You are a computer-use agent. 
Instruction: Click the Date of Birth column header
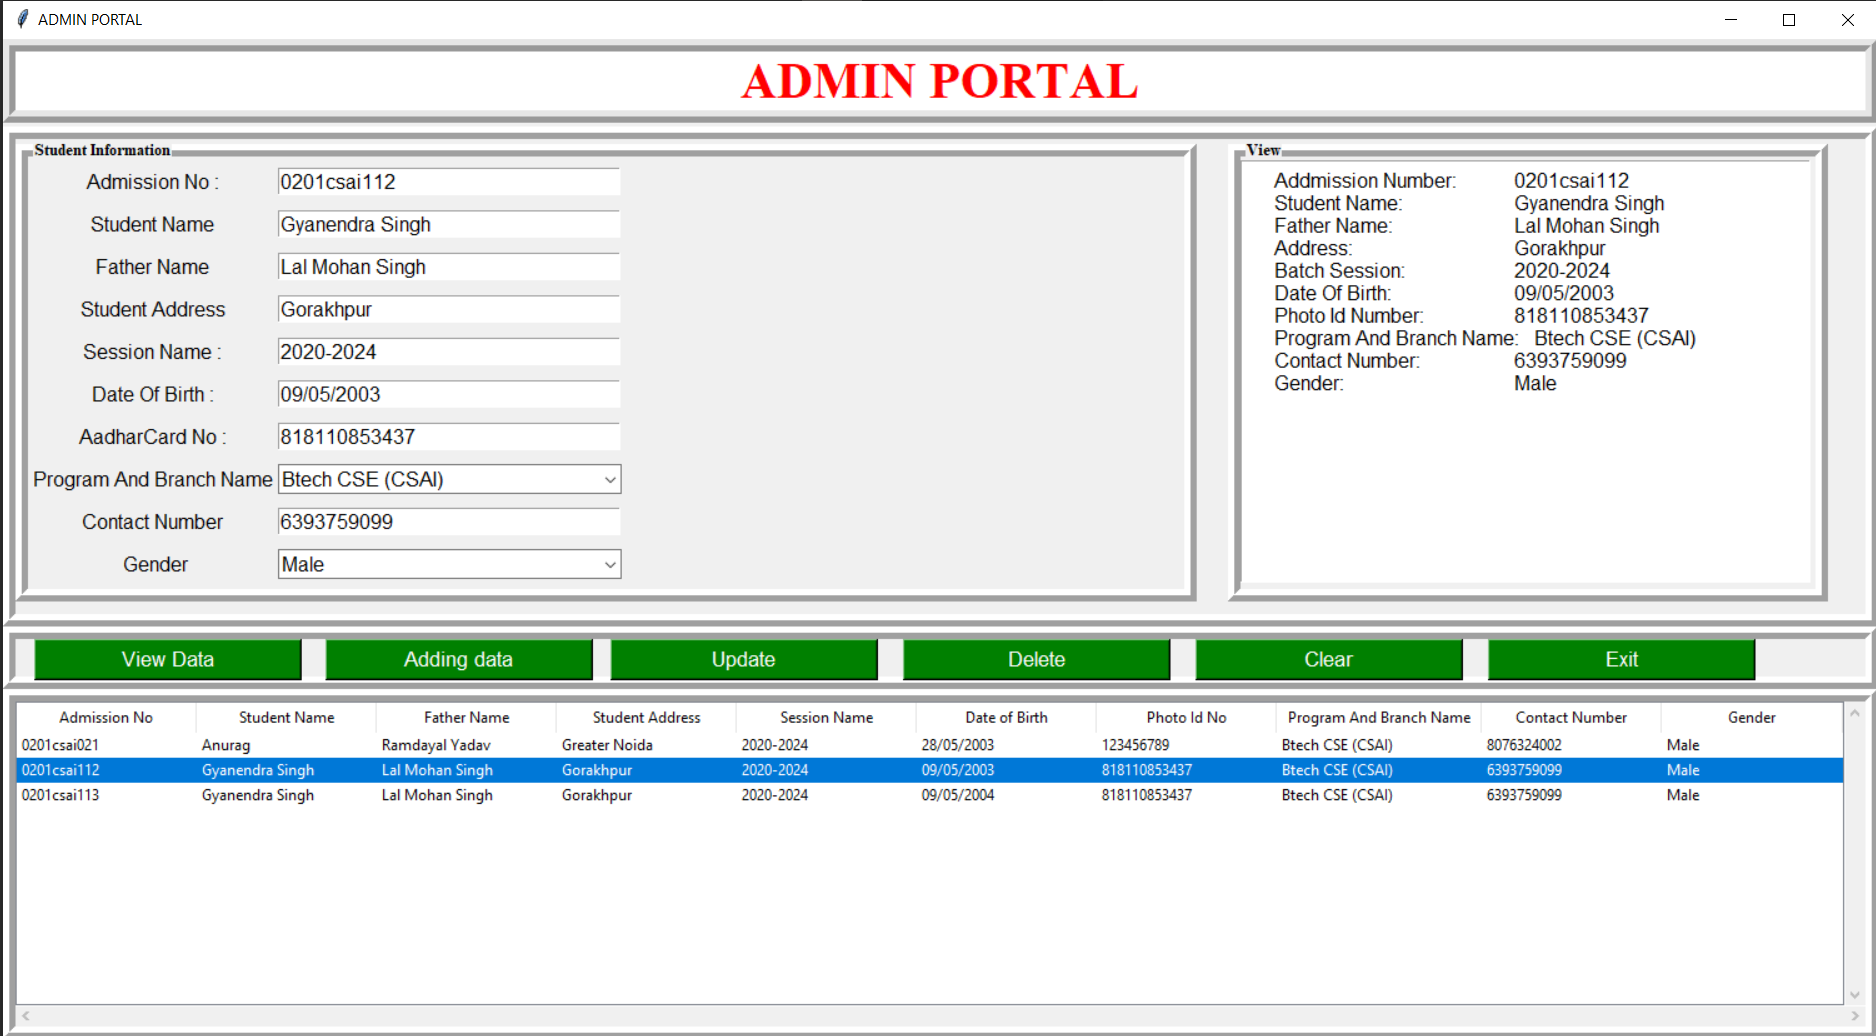1006,718
